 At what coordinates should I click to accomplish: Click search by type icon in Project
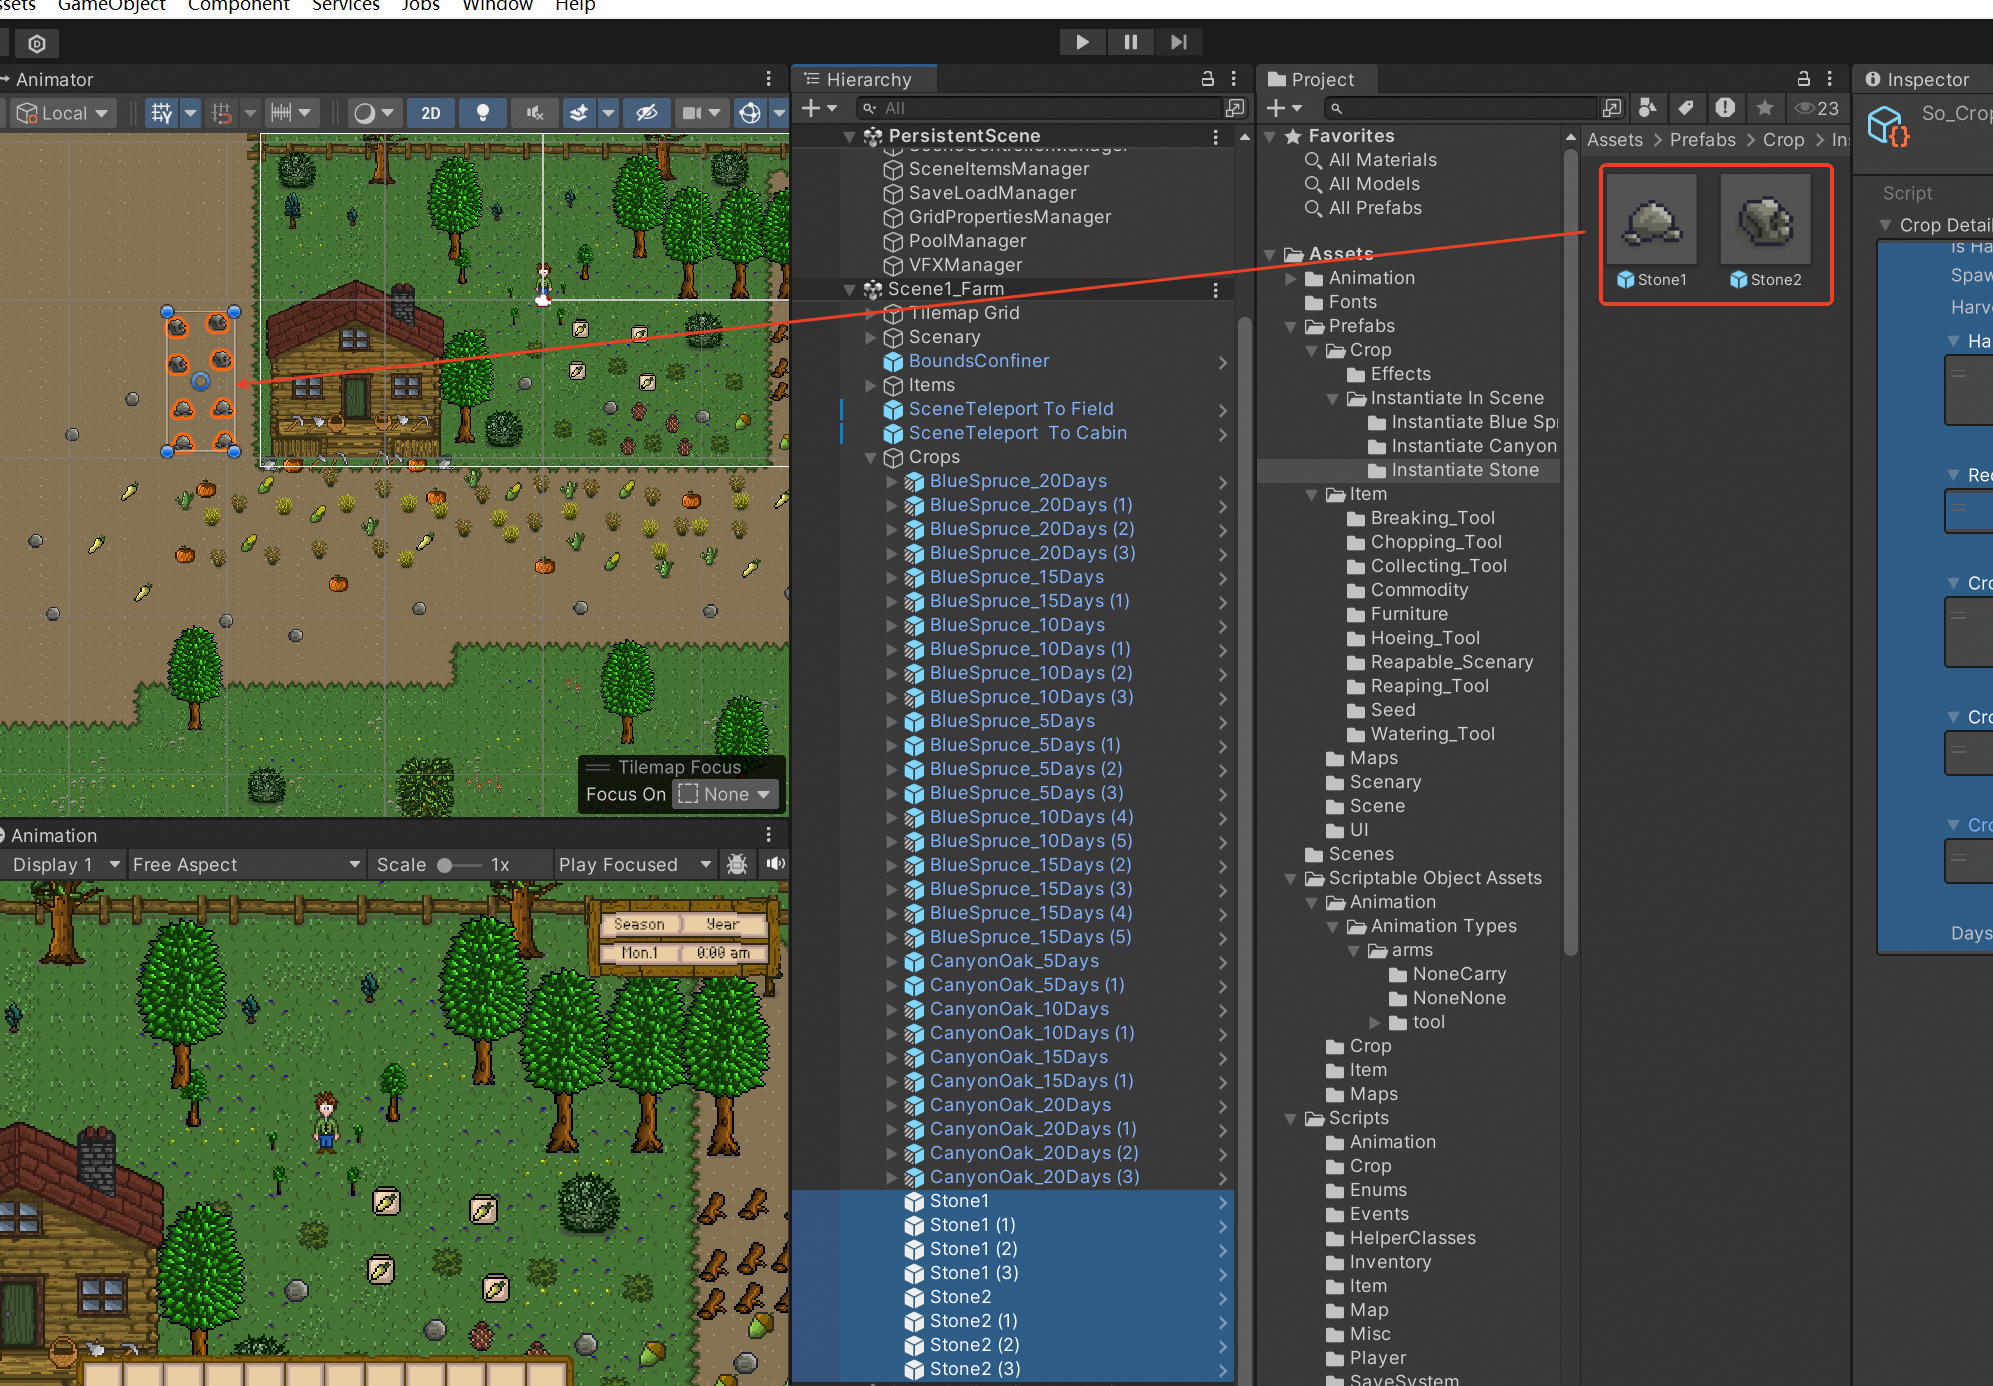coord(1648,108)
